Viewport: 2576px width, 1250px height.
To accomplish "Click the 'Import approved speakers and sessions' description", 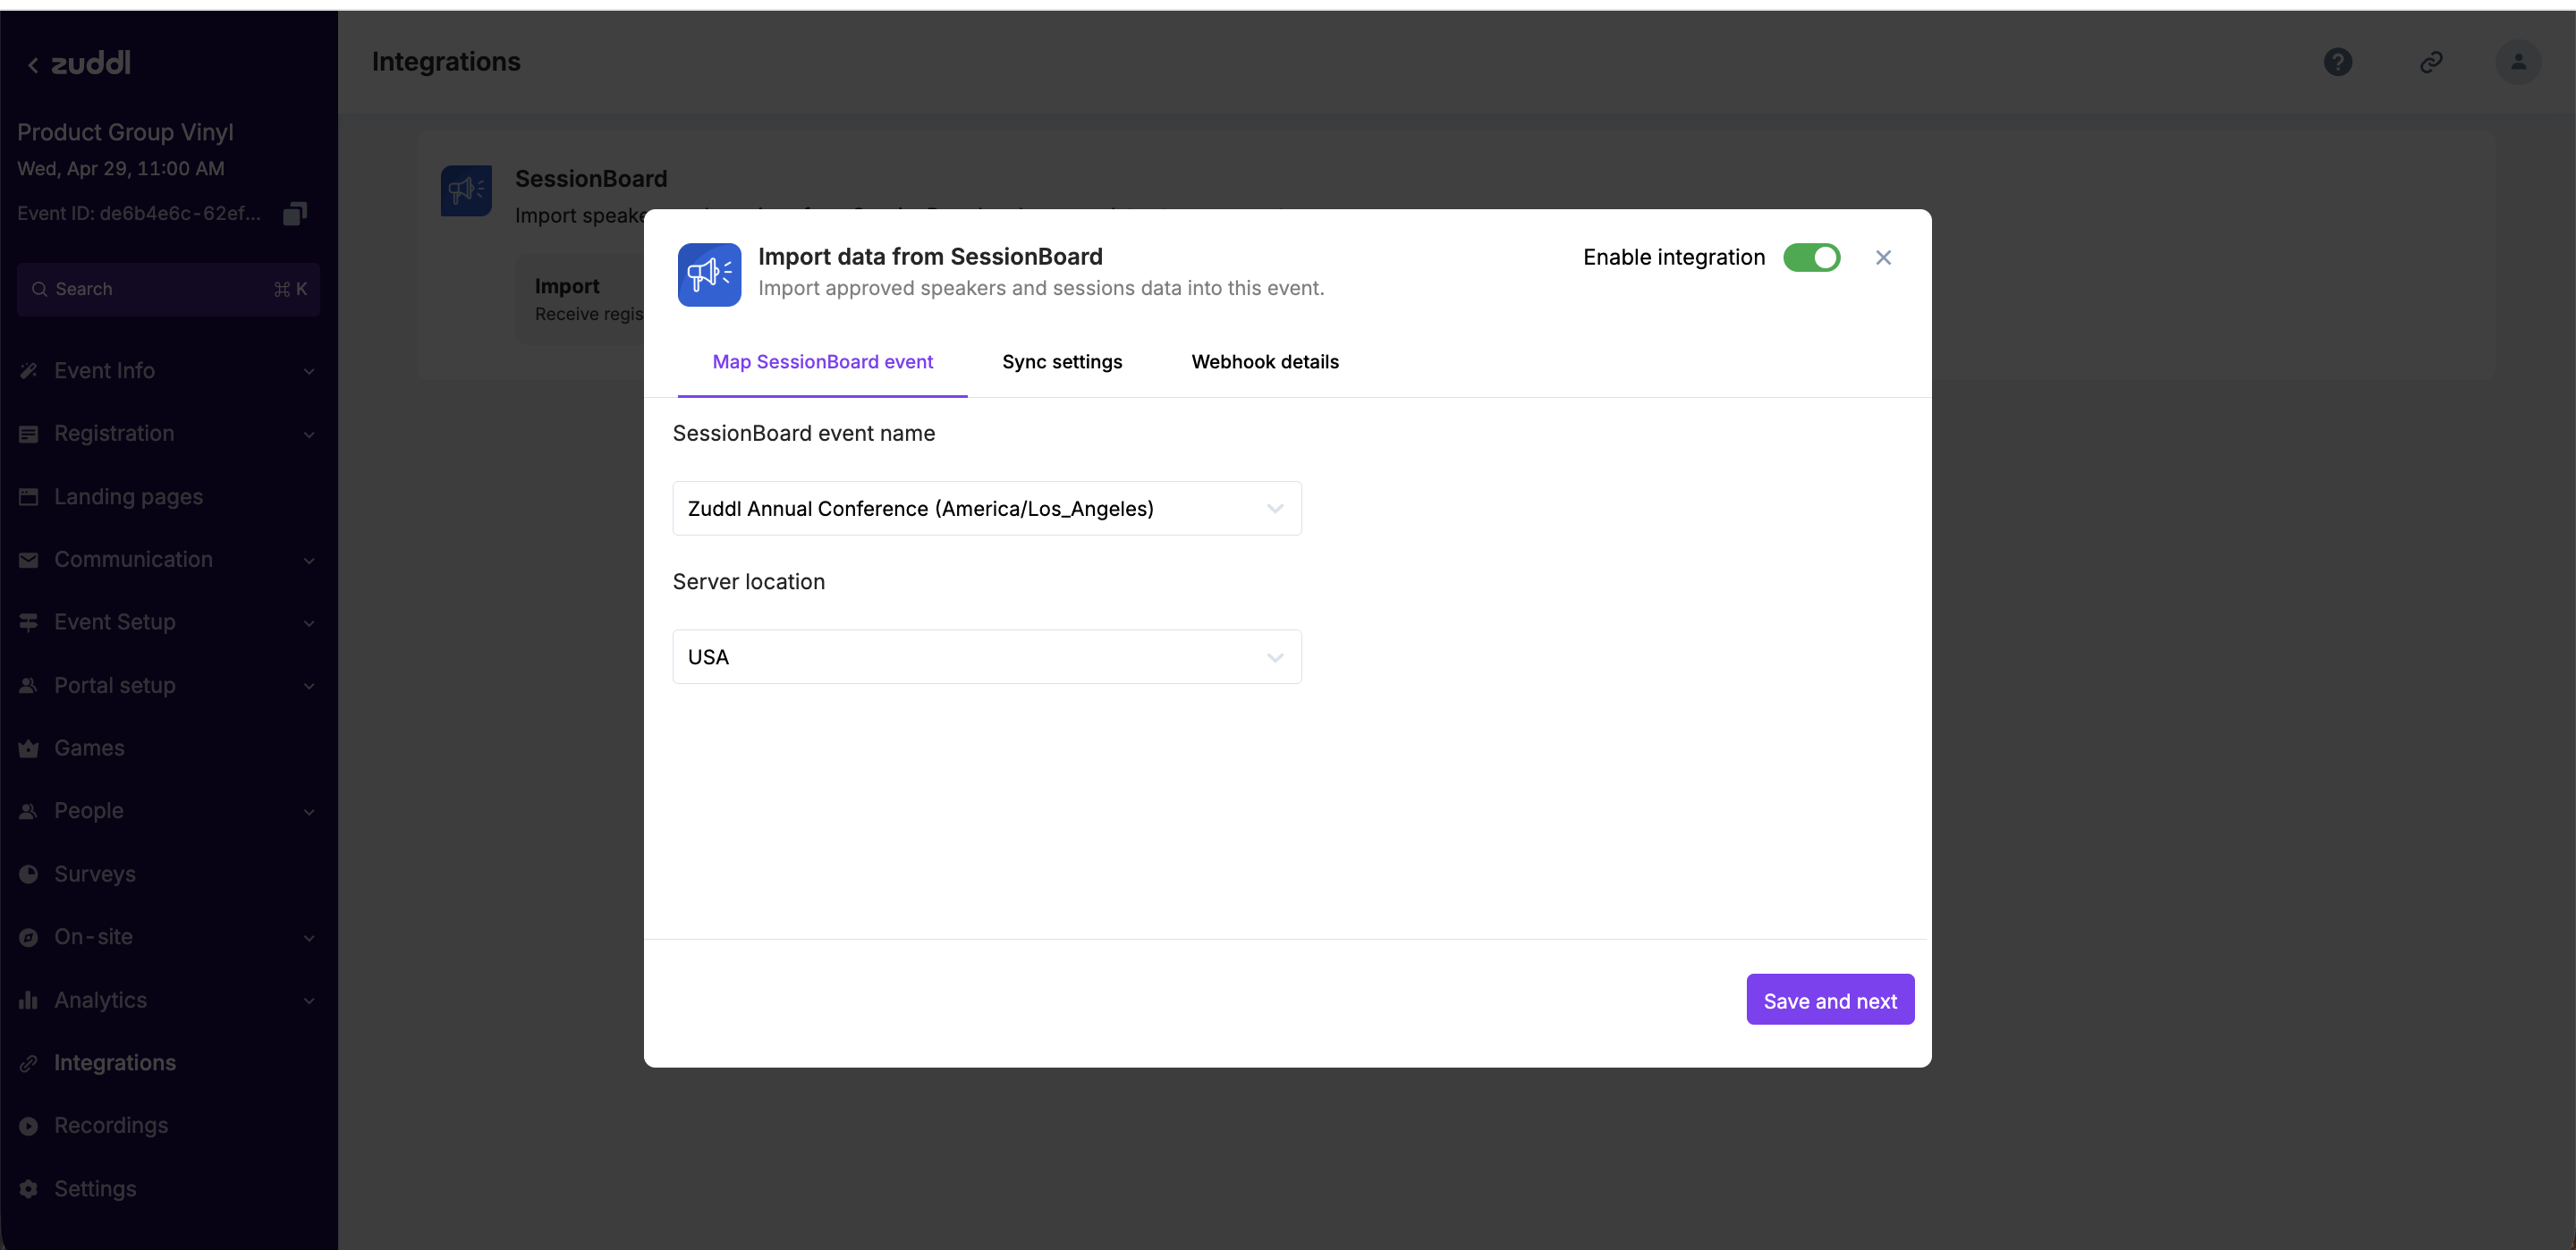I will (x=1041, y=288).
